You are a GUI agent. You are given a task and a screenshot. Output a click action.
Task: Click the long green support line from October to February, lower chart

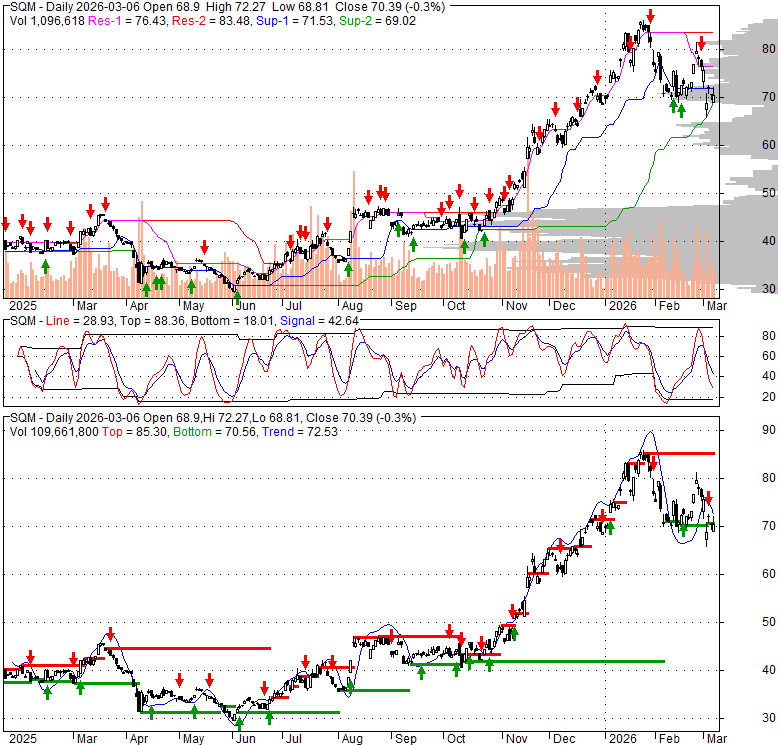568,661
